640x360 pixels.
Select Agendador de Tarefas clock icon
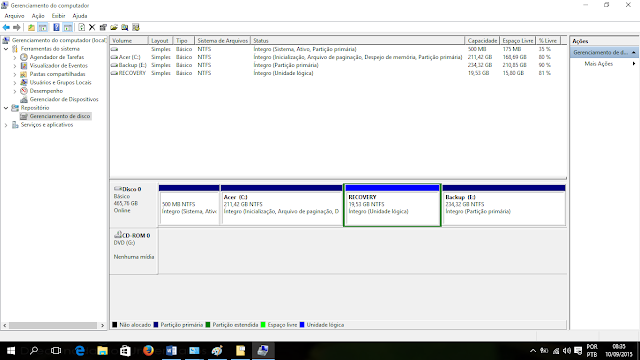(x=24, y=57)
